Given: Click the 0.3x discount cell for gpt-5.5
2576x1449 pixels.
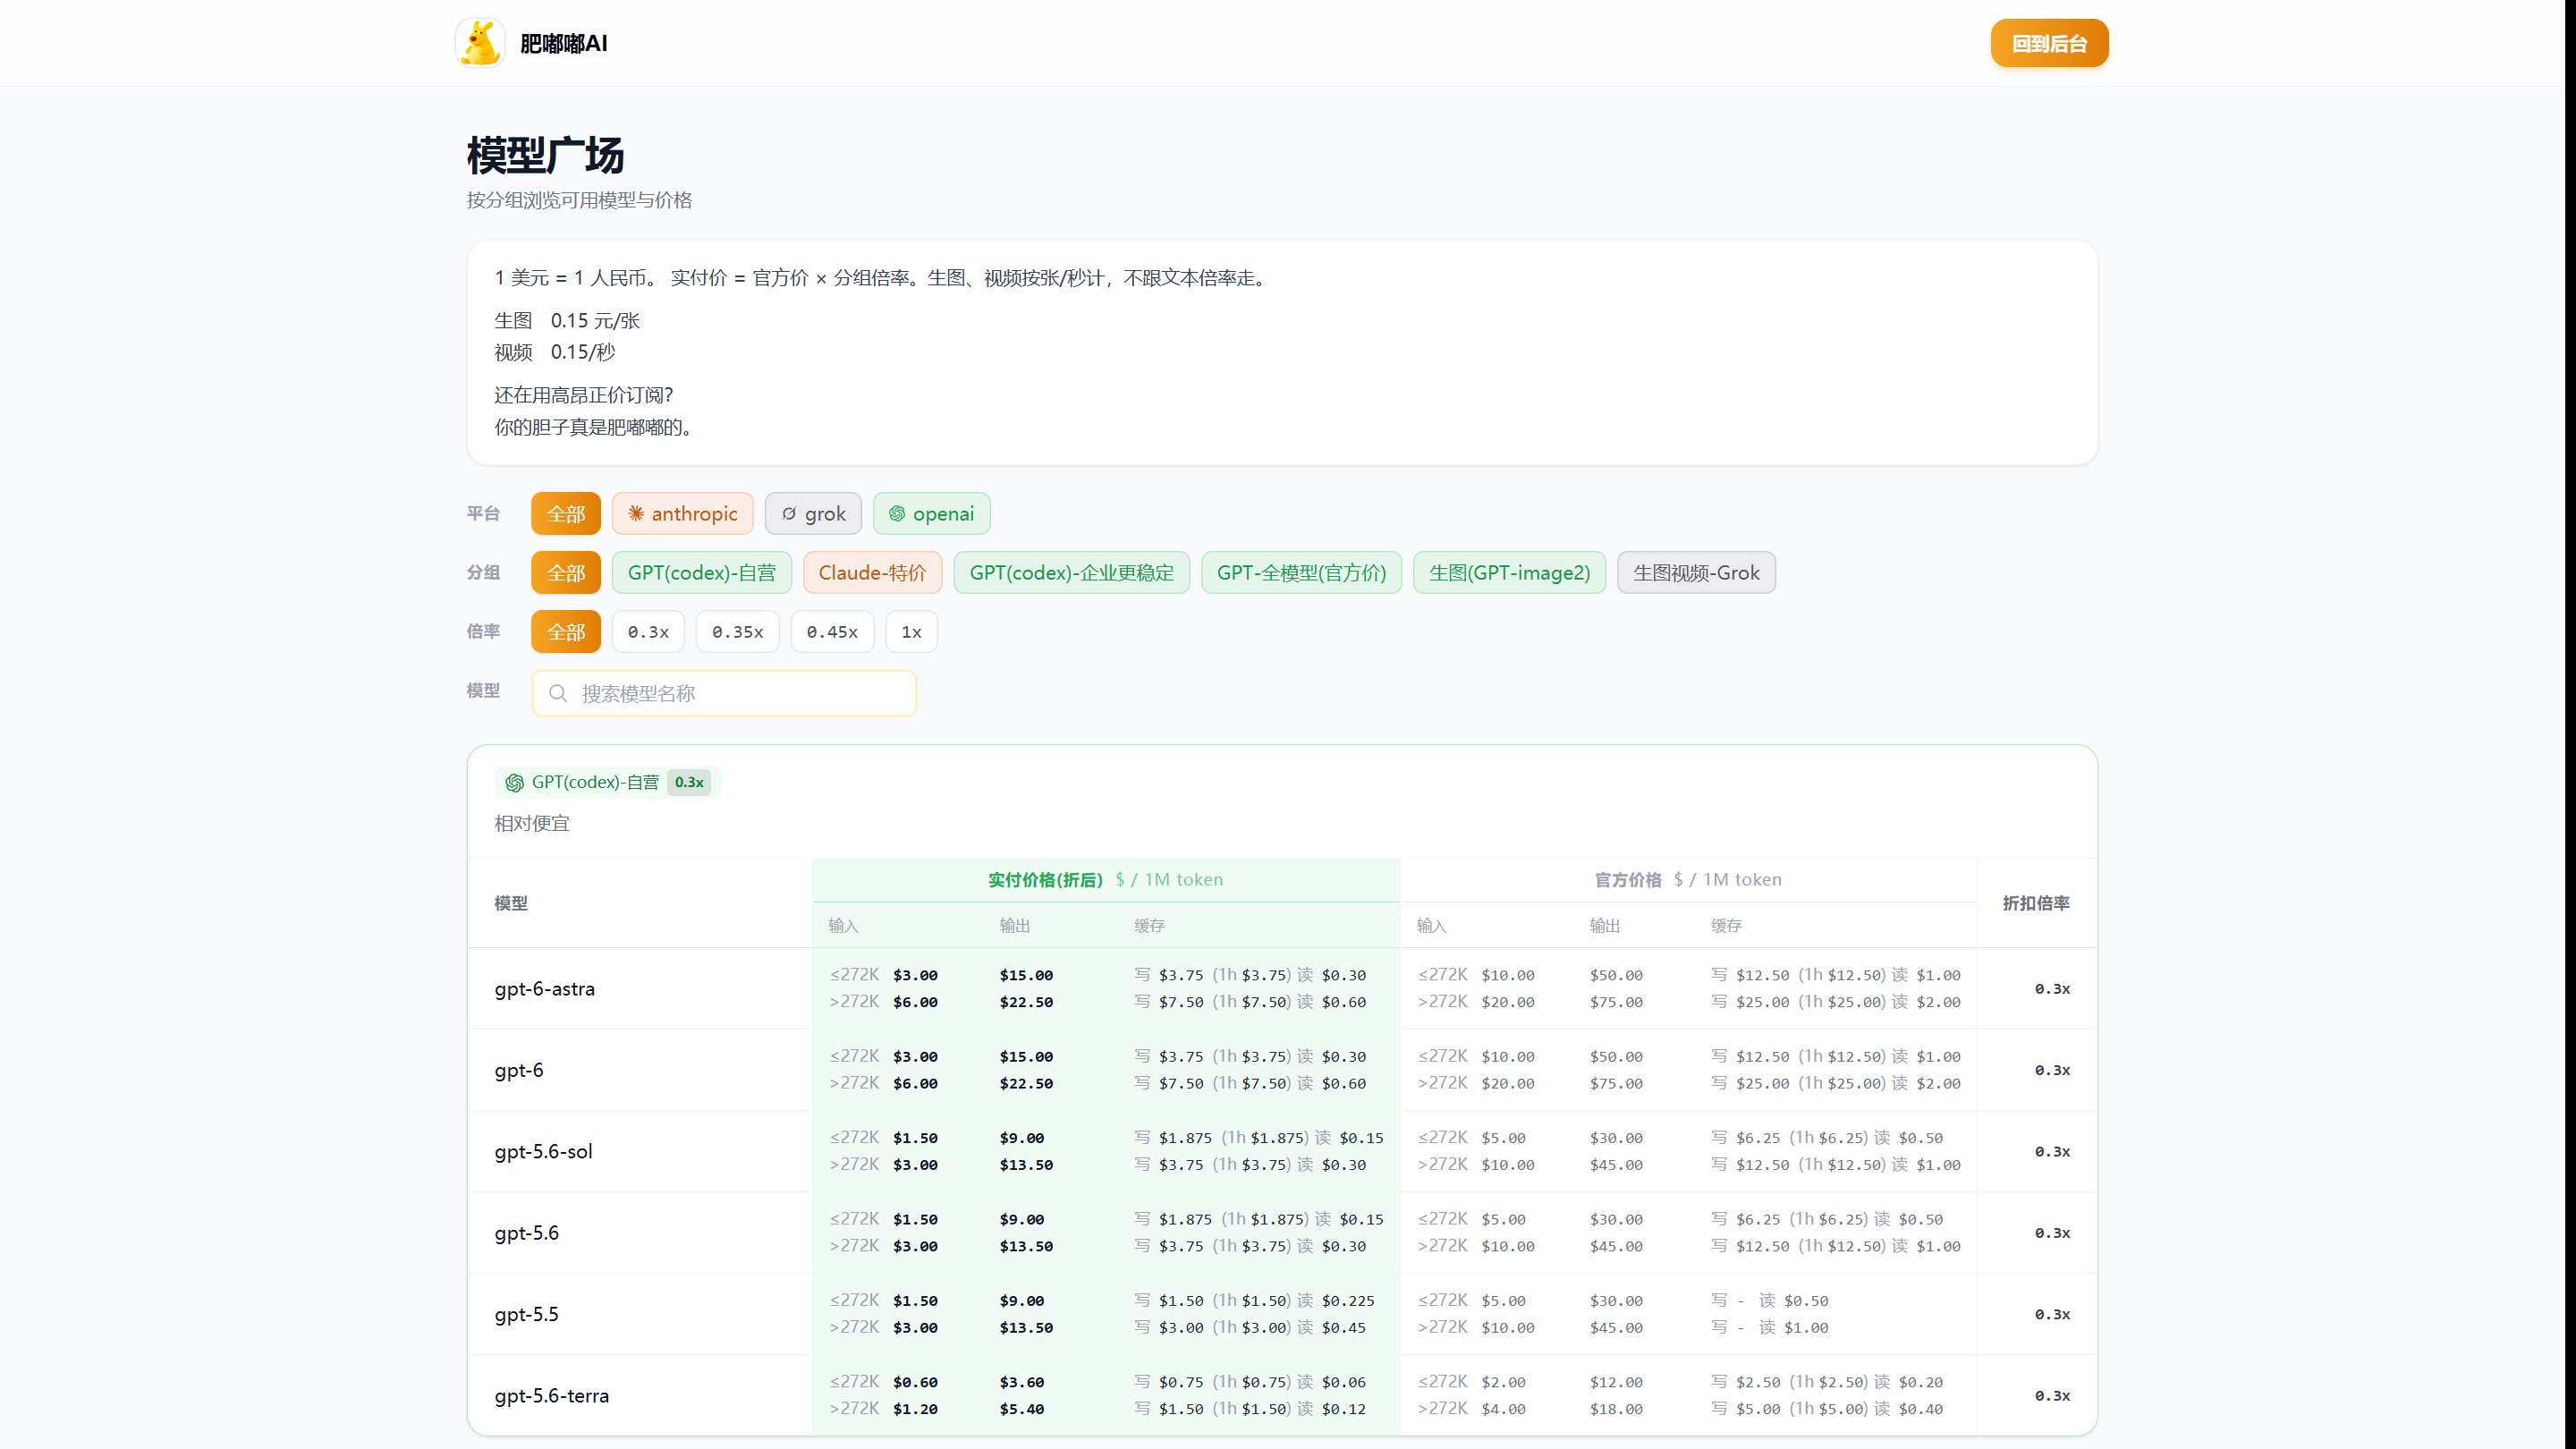Looking at the screenshot, I should pos(2052,1315).
